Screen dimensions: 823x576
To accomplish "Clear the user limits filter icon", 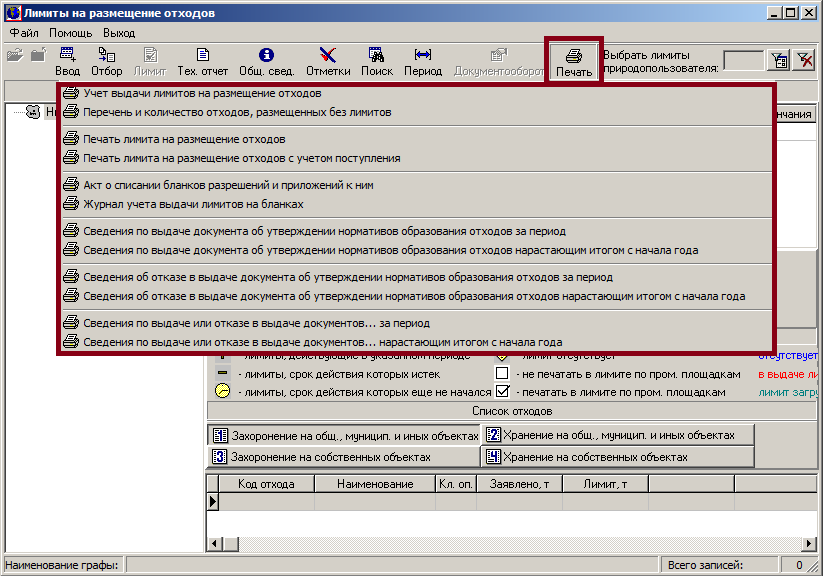I will pos(803,61).
